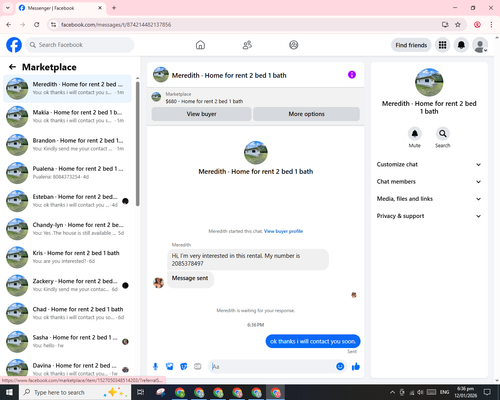Viewport: 500px width, 400px height.
Task: Mute this conversation with the bell icon
Action: (415, 134)
